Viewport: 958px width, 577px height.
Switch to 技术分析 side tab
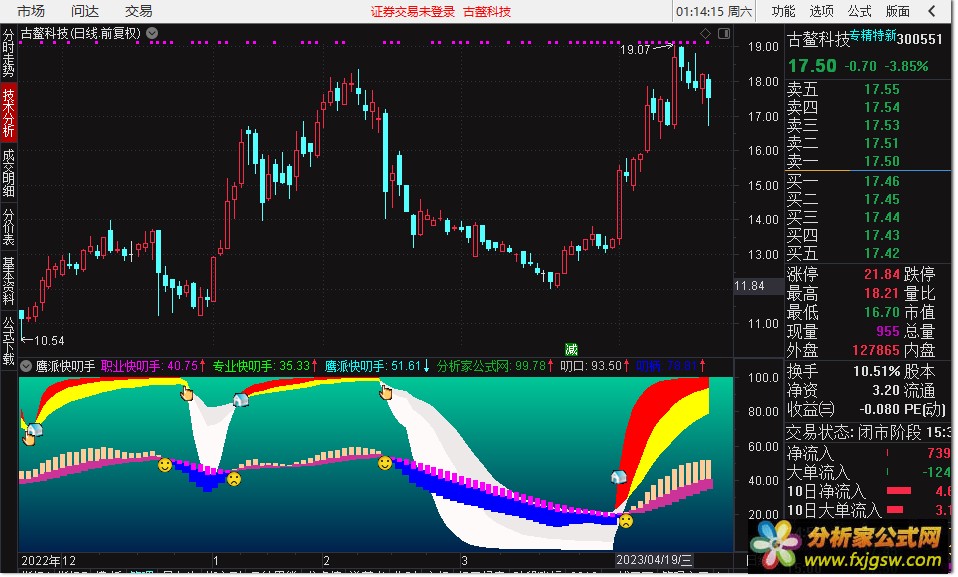click(9, 112)
